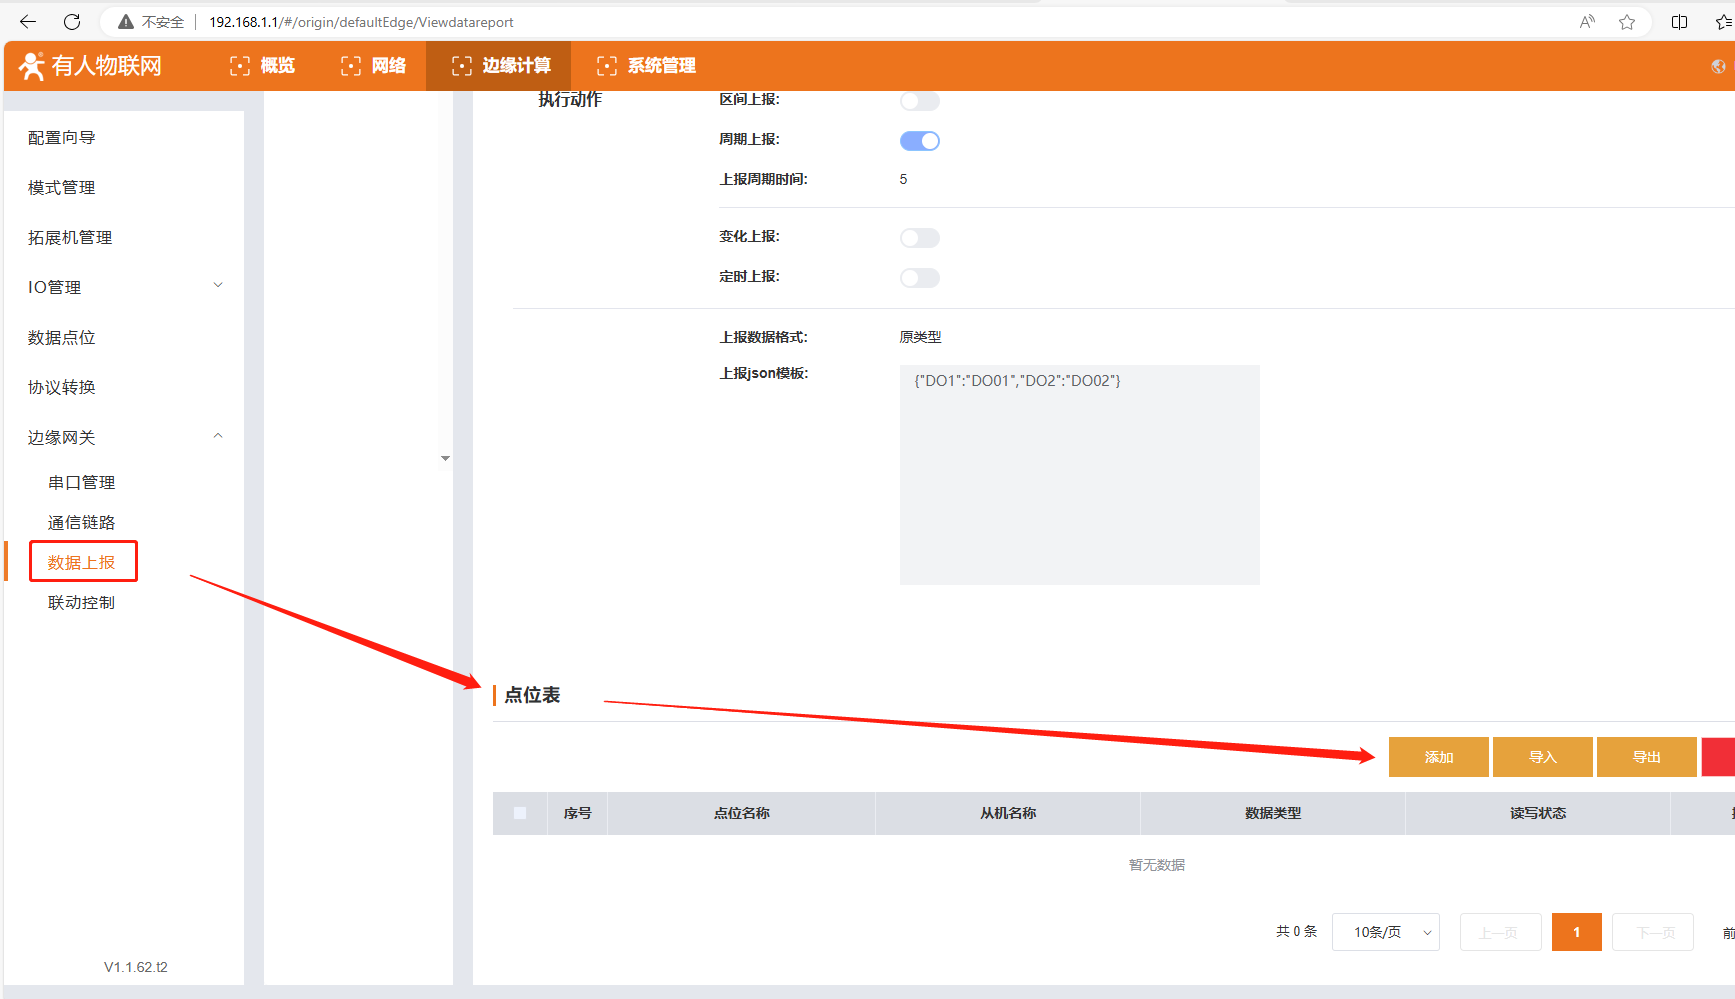Expand the IO管理 sidebar menu

(x=125, y=287)
